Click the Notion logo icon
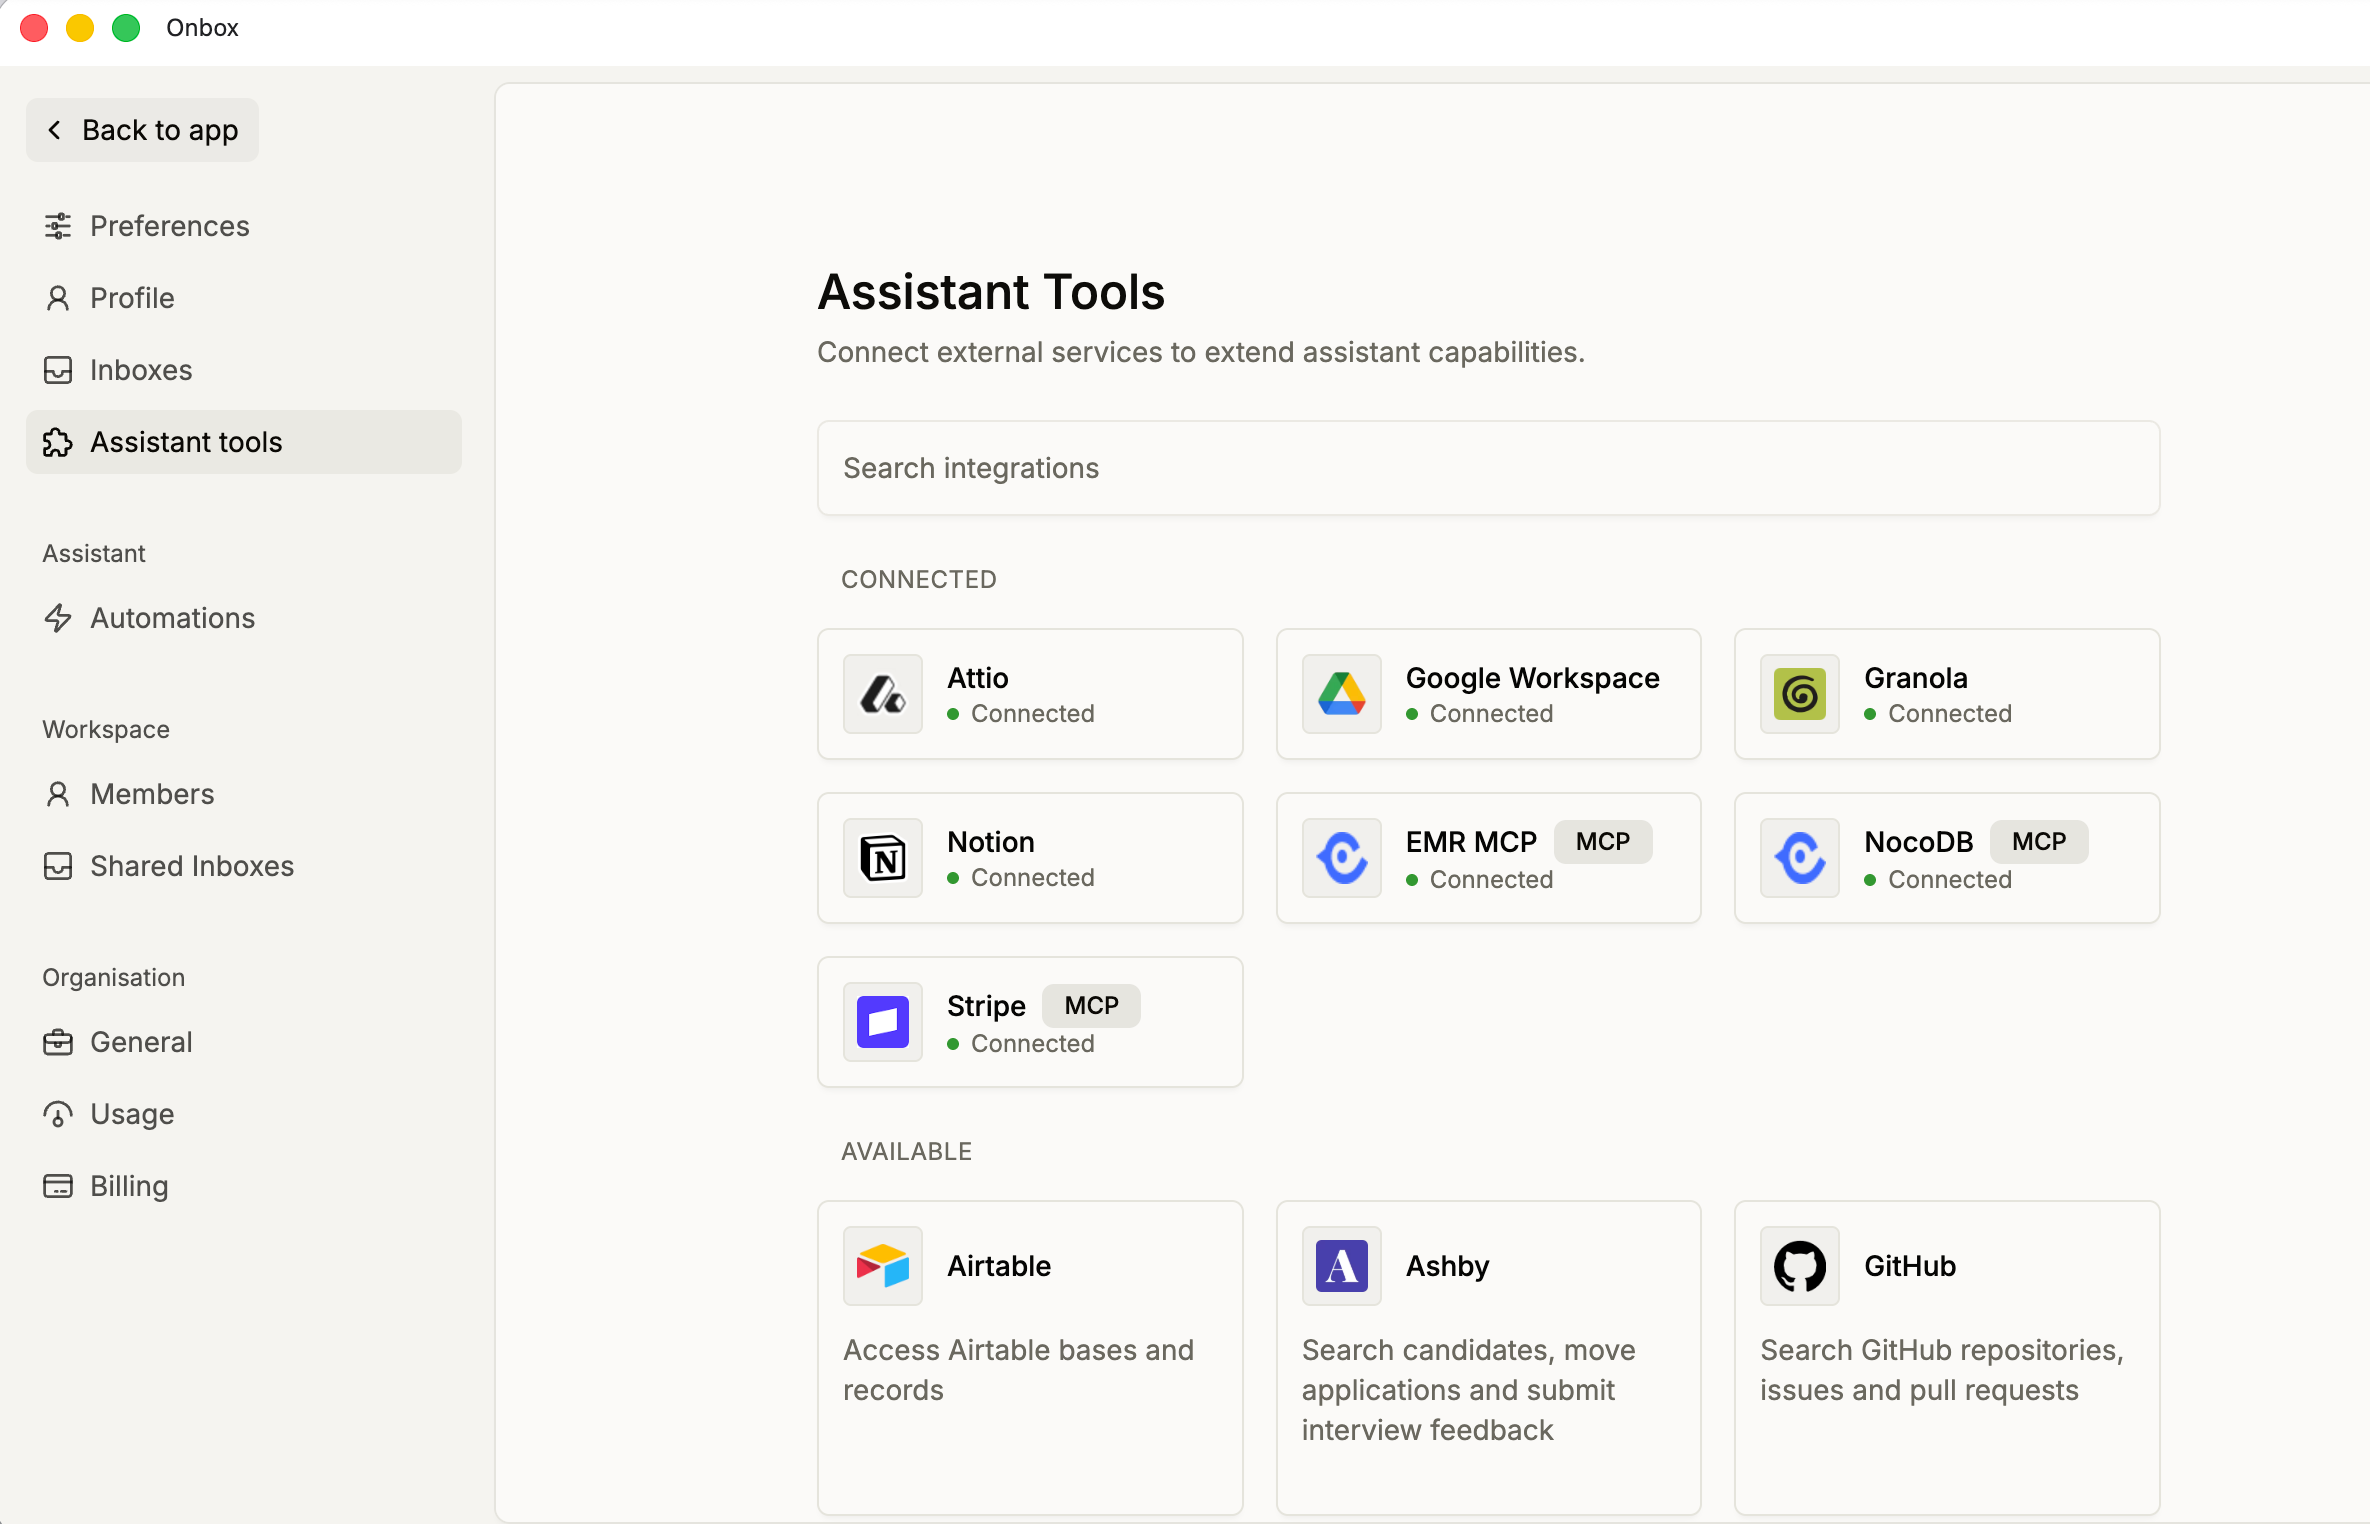The image size is (2370, 1524). [883, 858]
